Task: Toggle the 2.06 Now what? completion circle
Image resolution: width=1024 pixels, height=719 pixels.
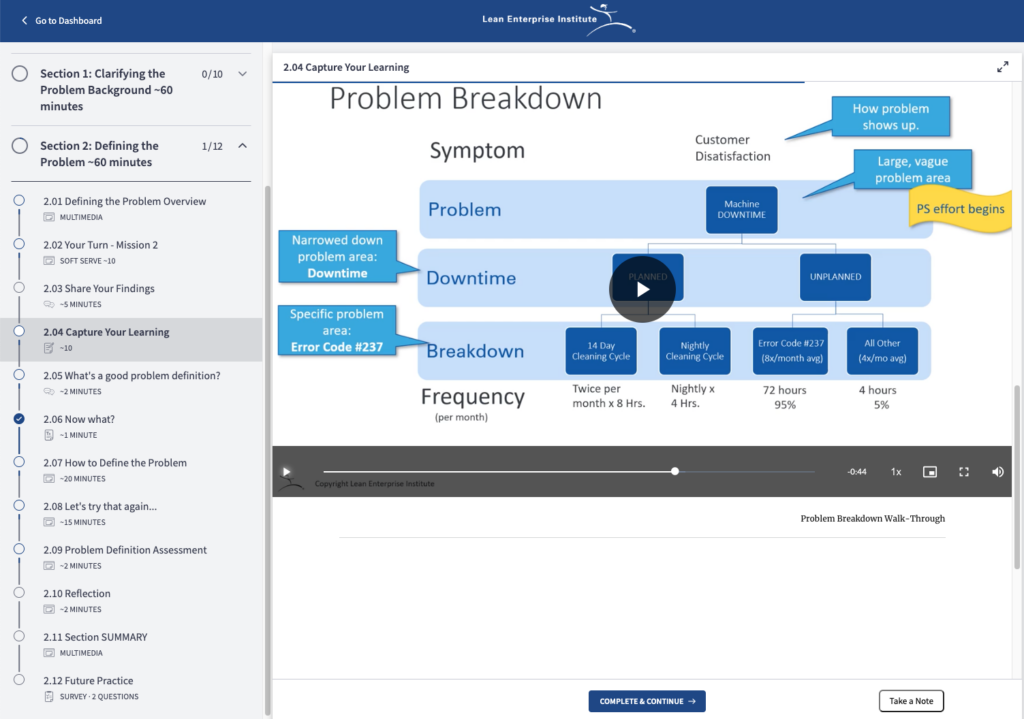Action: point(19,419)
